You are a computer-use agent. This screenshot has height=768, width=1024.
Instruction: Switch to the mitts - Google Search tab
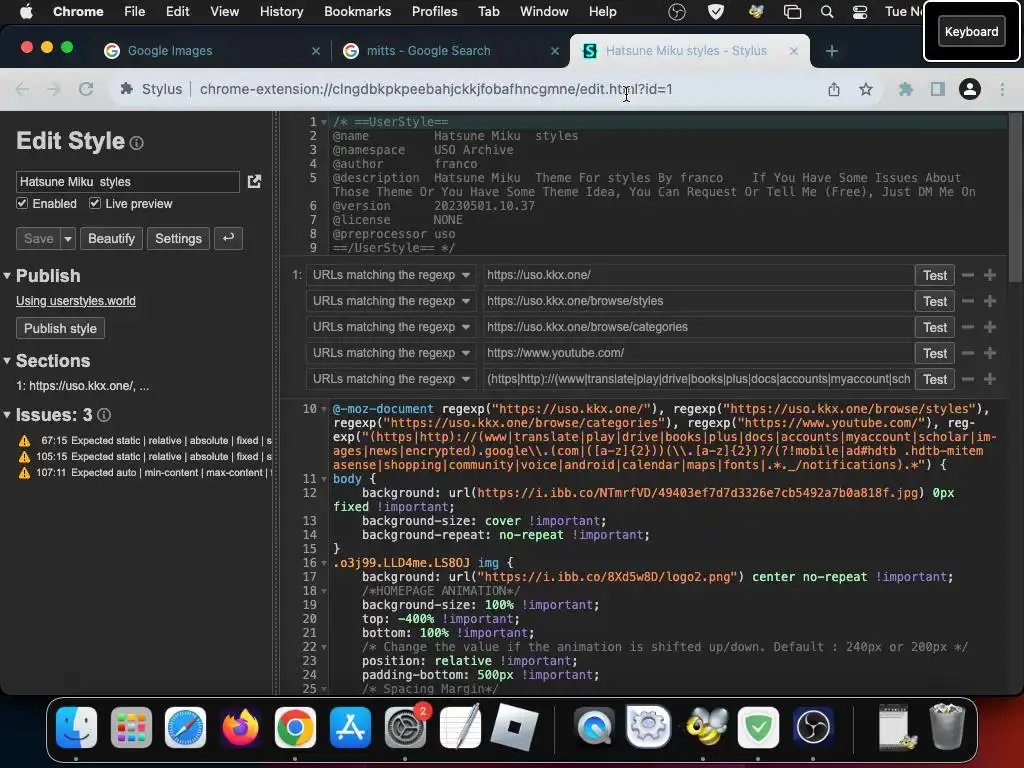451,51
